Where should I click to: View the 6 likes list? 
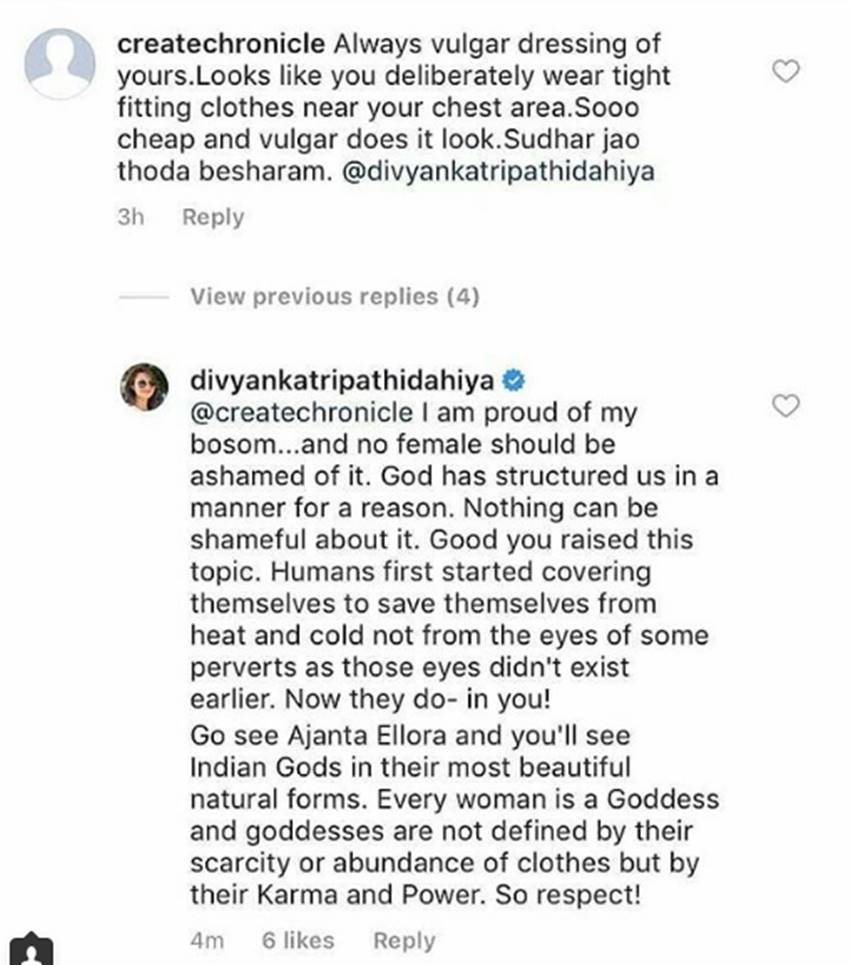[x=298, y=940]
